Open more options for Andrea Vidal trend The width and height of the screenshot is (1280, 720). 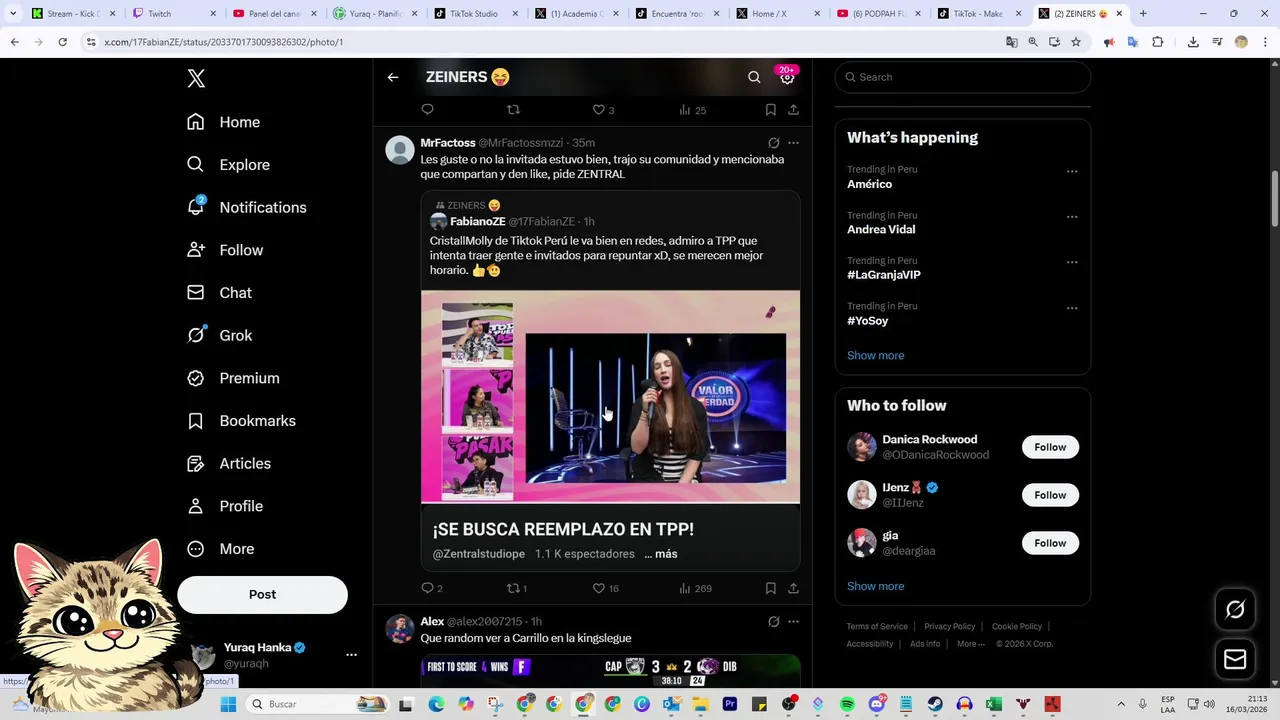1072,217
